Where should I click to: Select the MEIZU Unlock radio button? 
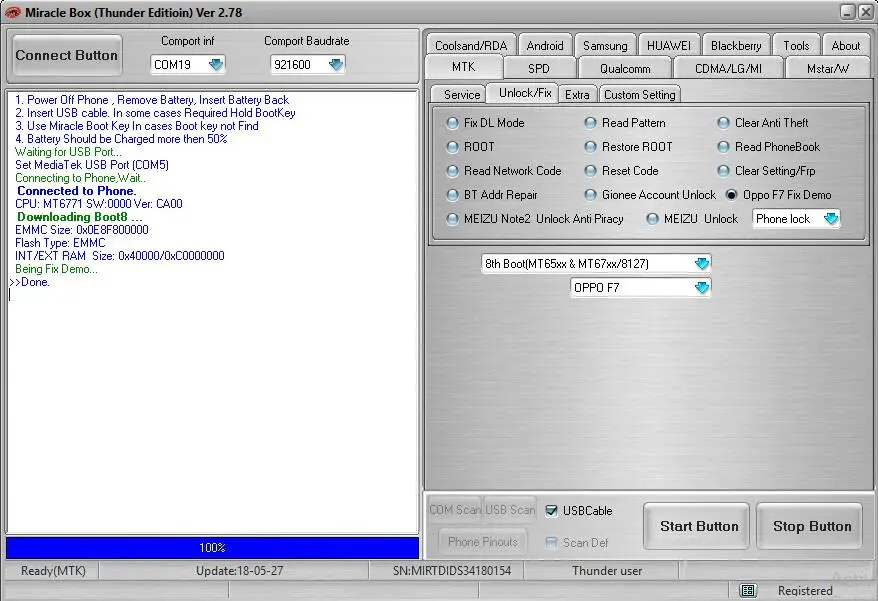[652, 219]
